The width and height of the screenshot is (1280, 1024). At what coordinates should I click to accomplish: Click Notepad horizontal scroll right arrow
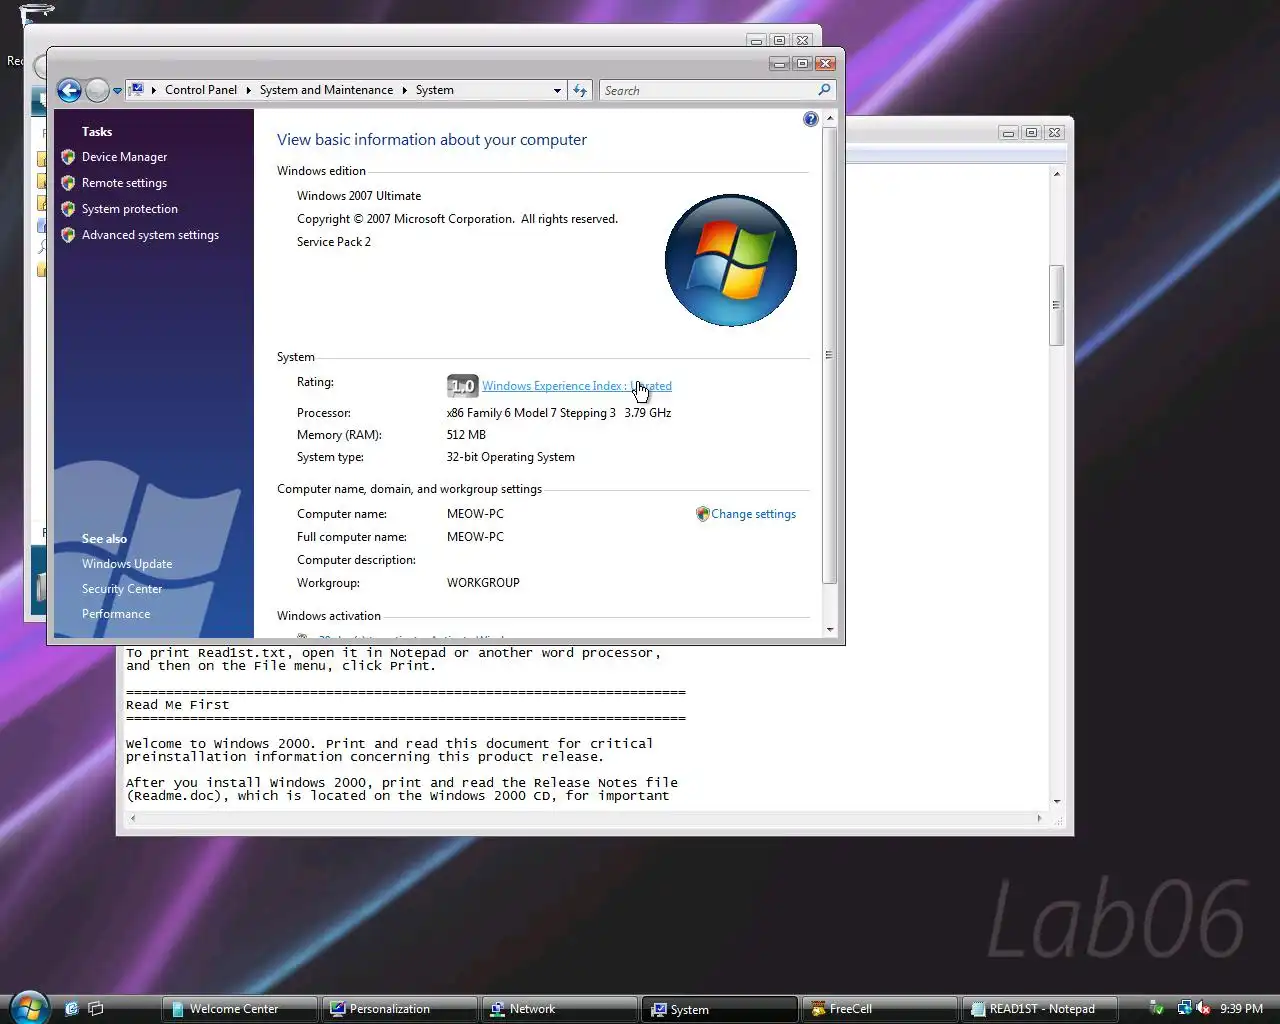1040,818
